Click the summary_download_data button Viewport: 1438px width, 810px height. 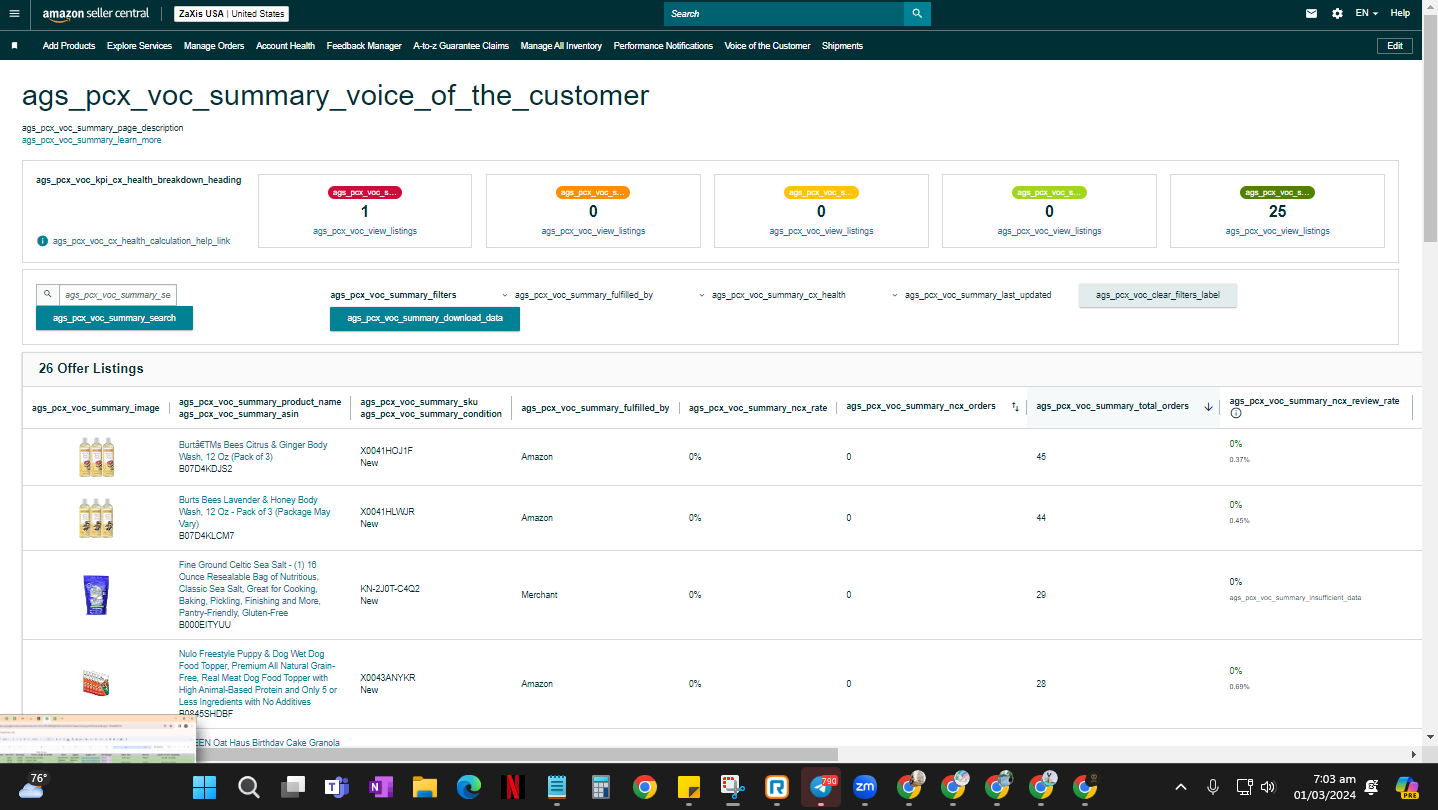(425, 318)
